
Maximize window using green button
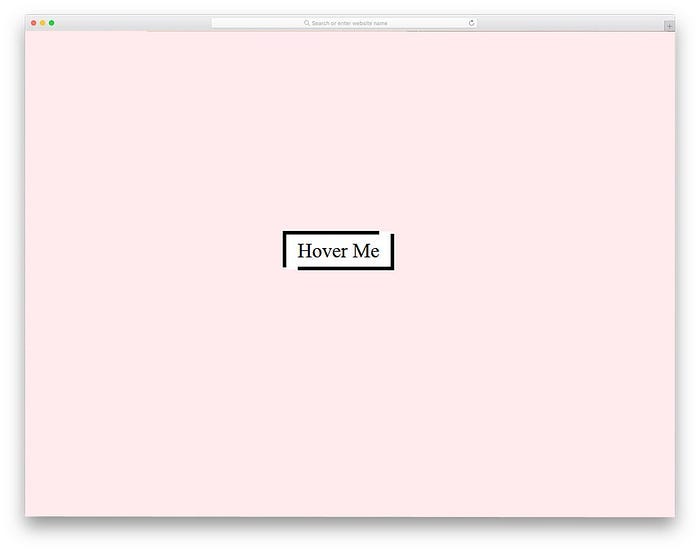[52, 23]
